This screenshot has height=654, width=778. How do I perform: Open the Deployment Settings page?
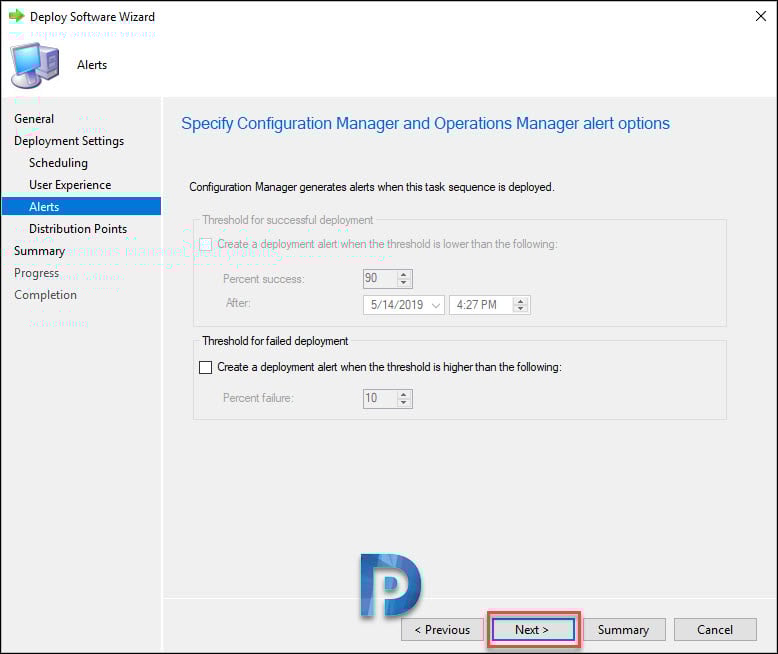click(69, 141)
